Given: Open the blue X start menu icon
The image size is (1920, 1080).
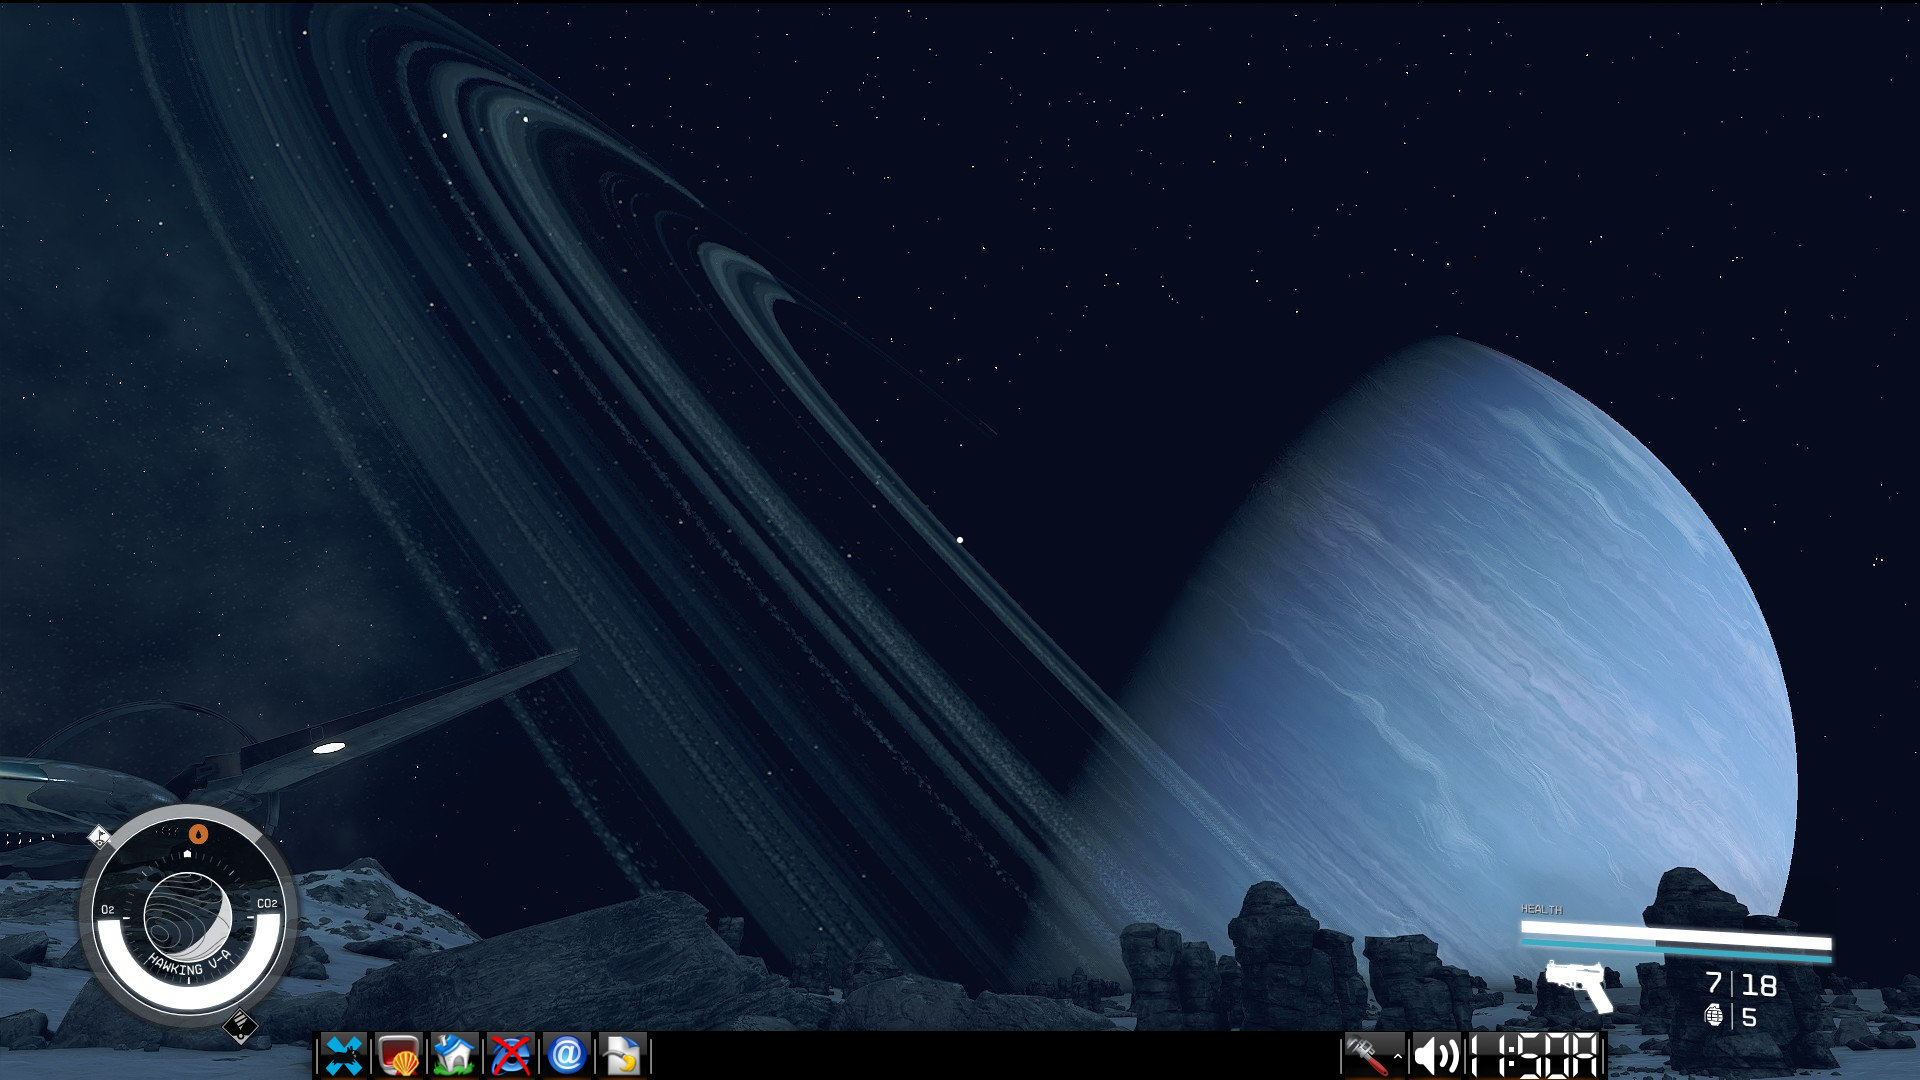Looking at the screenshot, I should (x=344, y=1055).
